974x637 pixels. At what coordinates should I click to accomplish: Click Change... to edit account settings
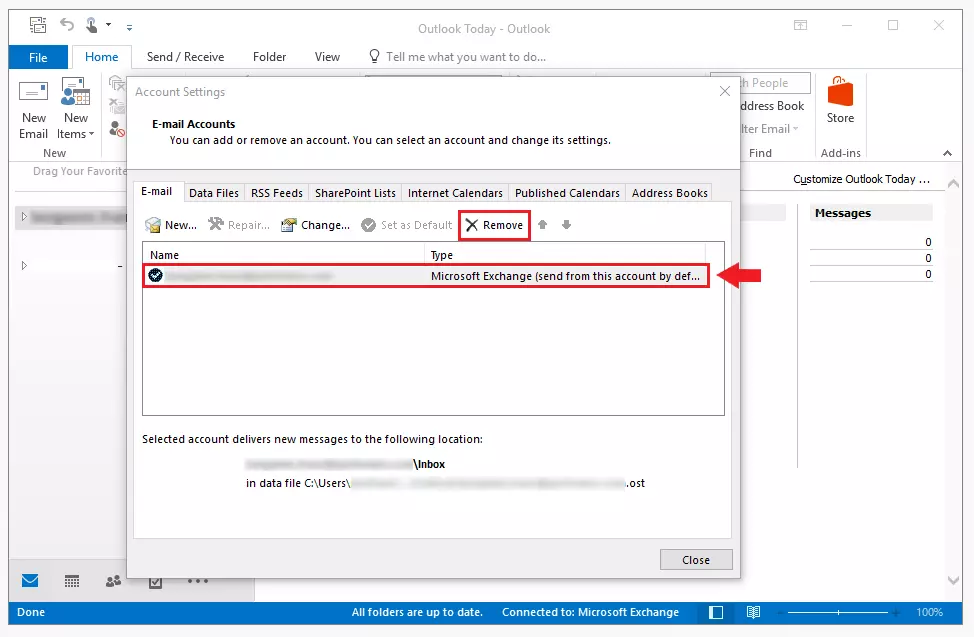tap(316, 225)
